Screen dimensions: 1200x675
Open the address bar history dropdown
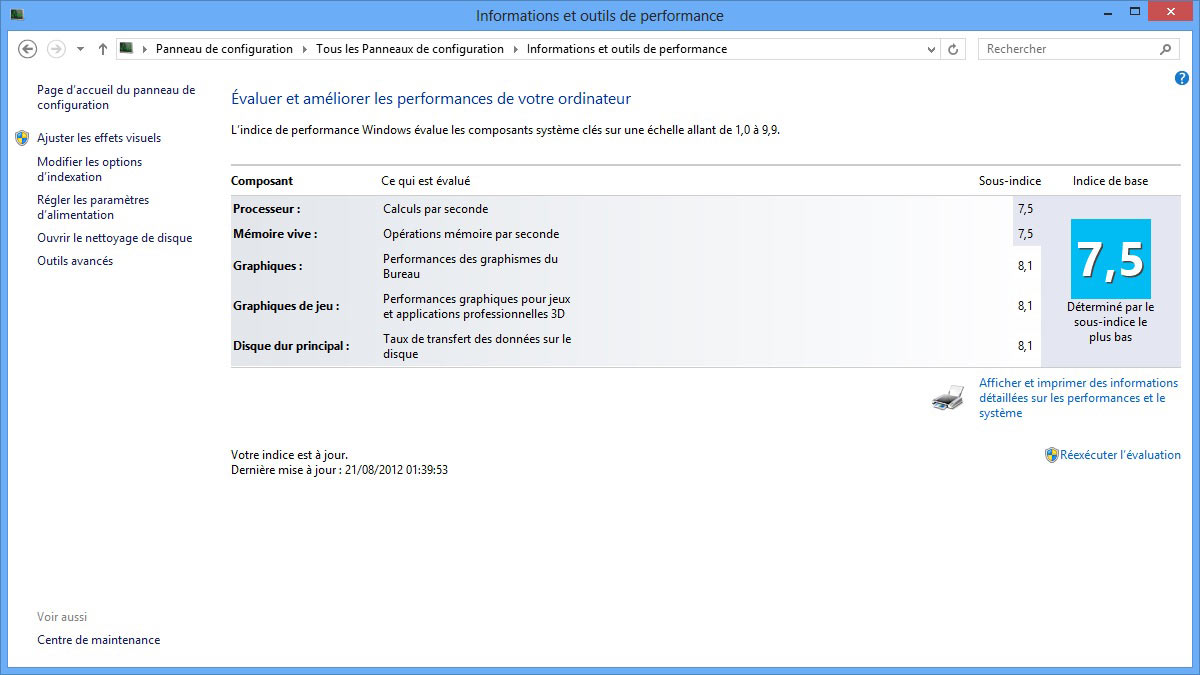point(930,48)
